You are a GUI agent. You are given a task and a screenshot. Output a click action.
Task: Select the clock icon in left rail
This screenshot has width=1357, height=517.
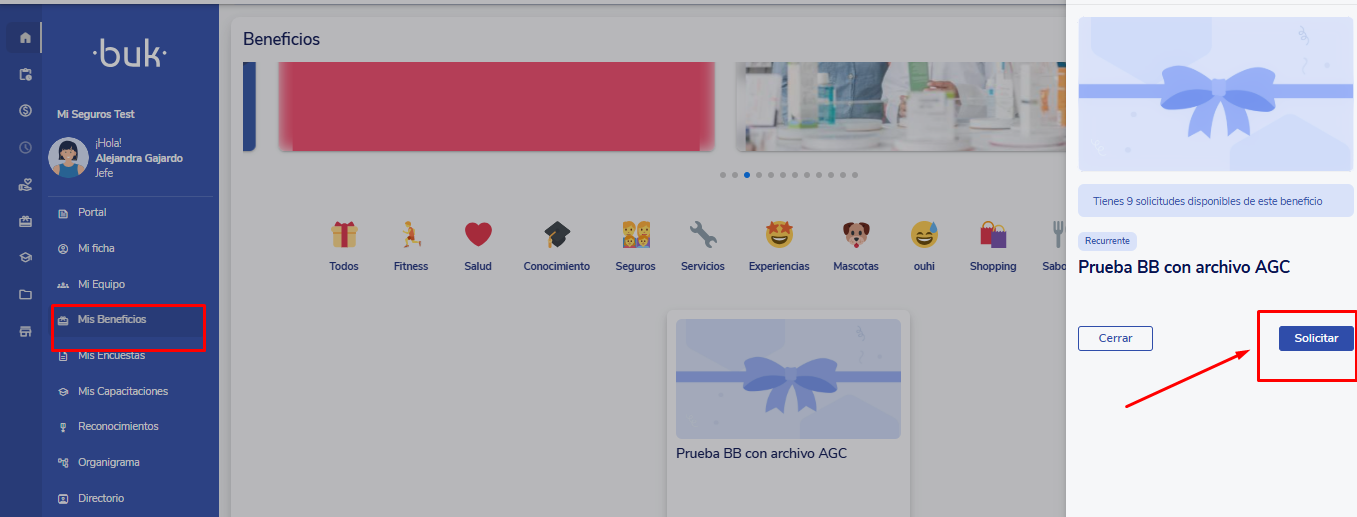coord(25,148)
